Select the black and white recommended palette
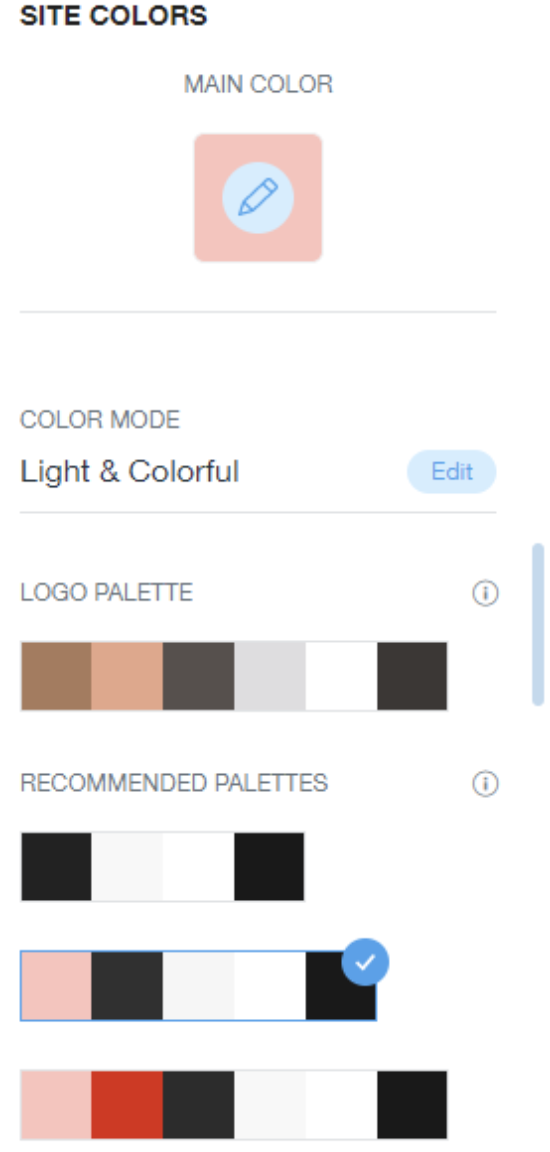 162,866
